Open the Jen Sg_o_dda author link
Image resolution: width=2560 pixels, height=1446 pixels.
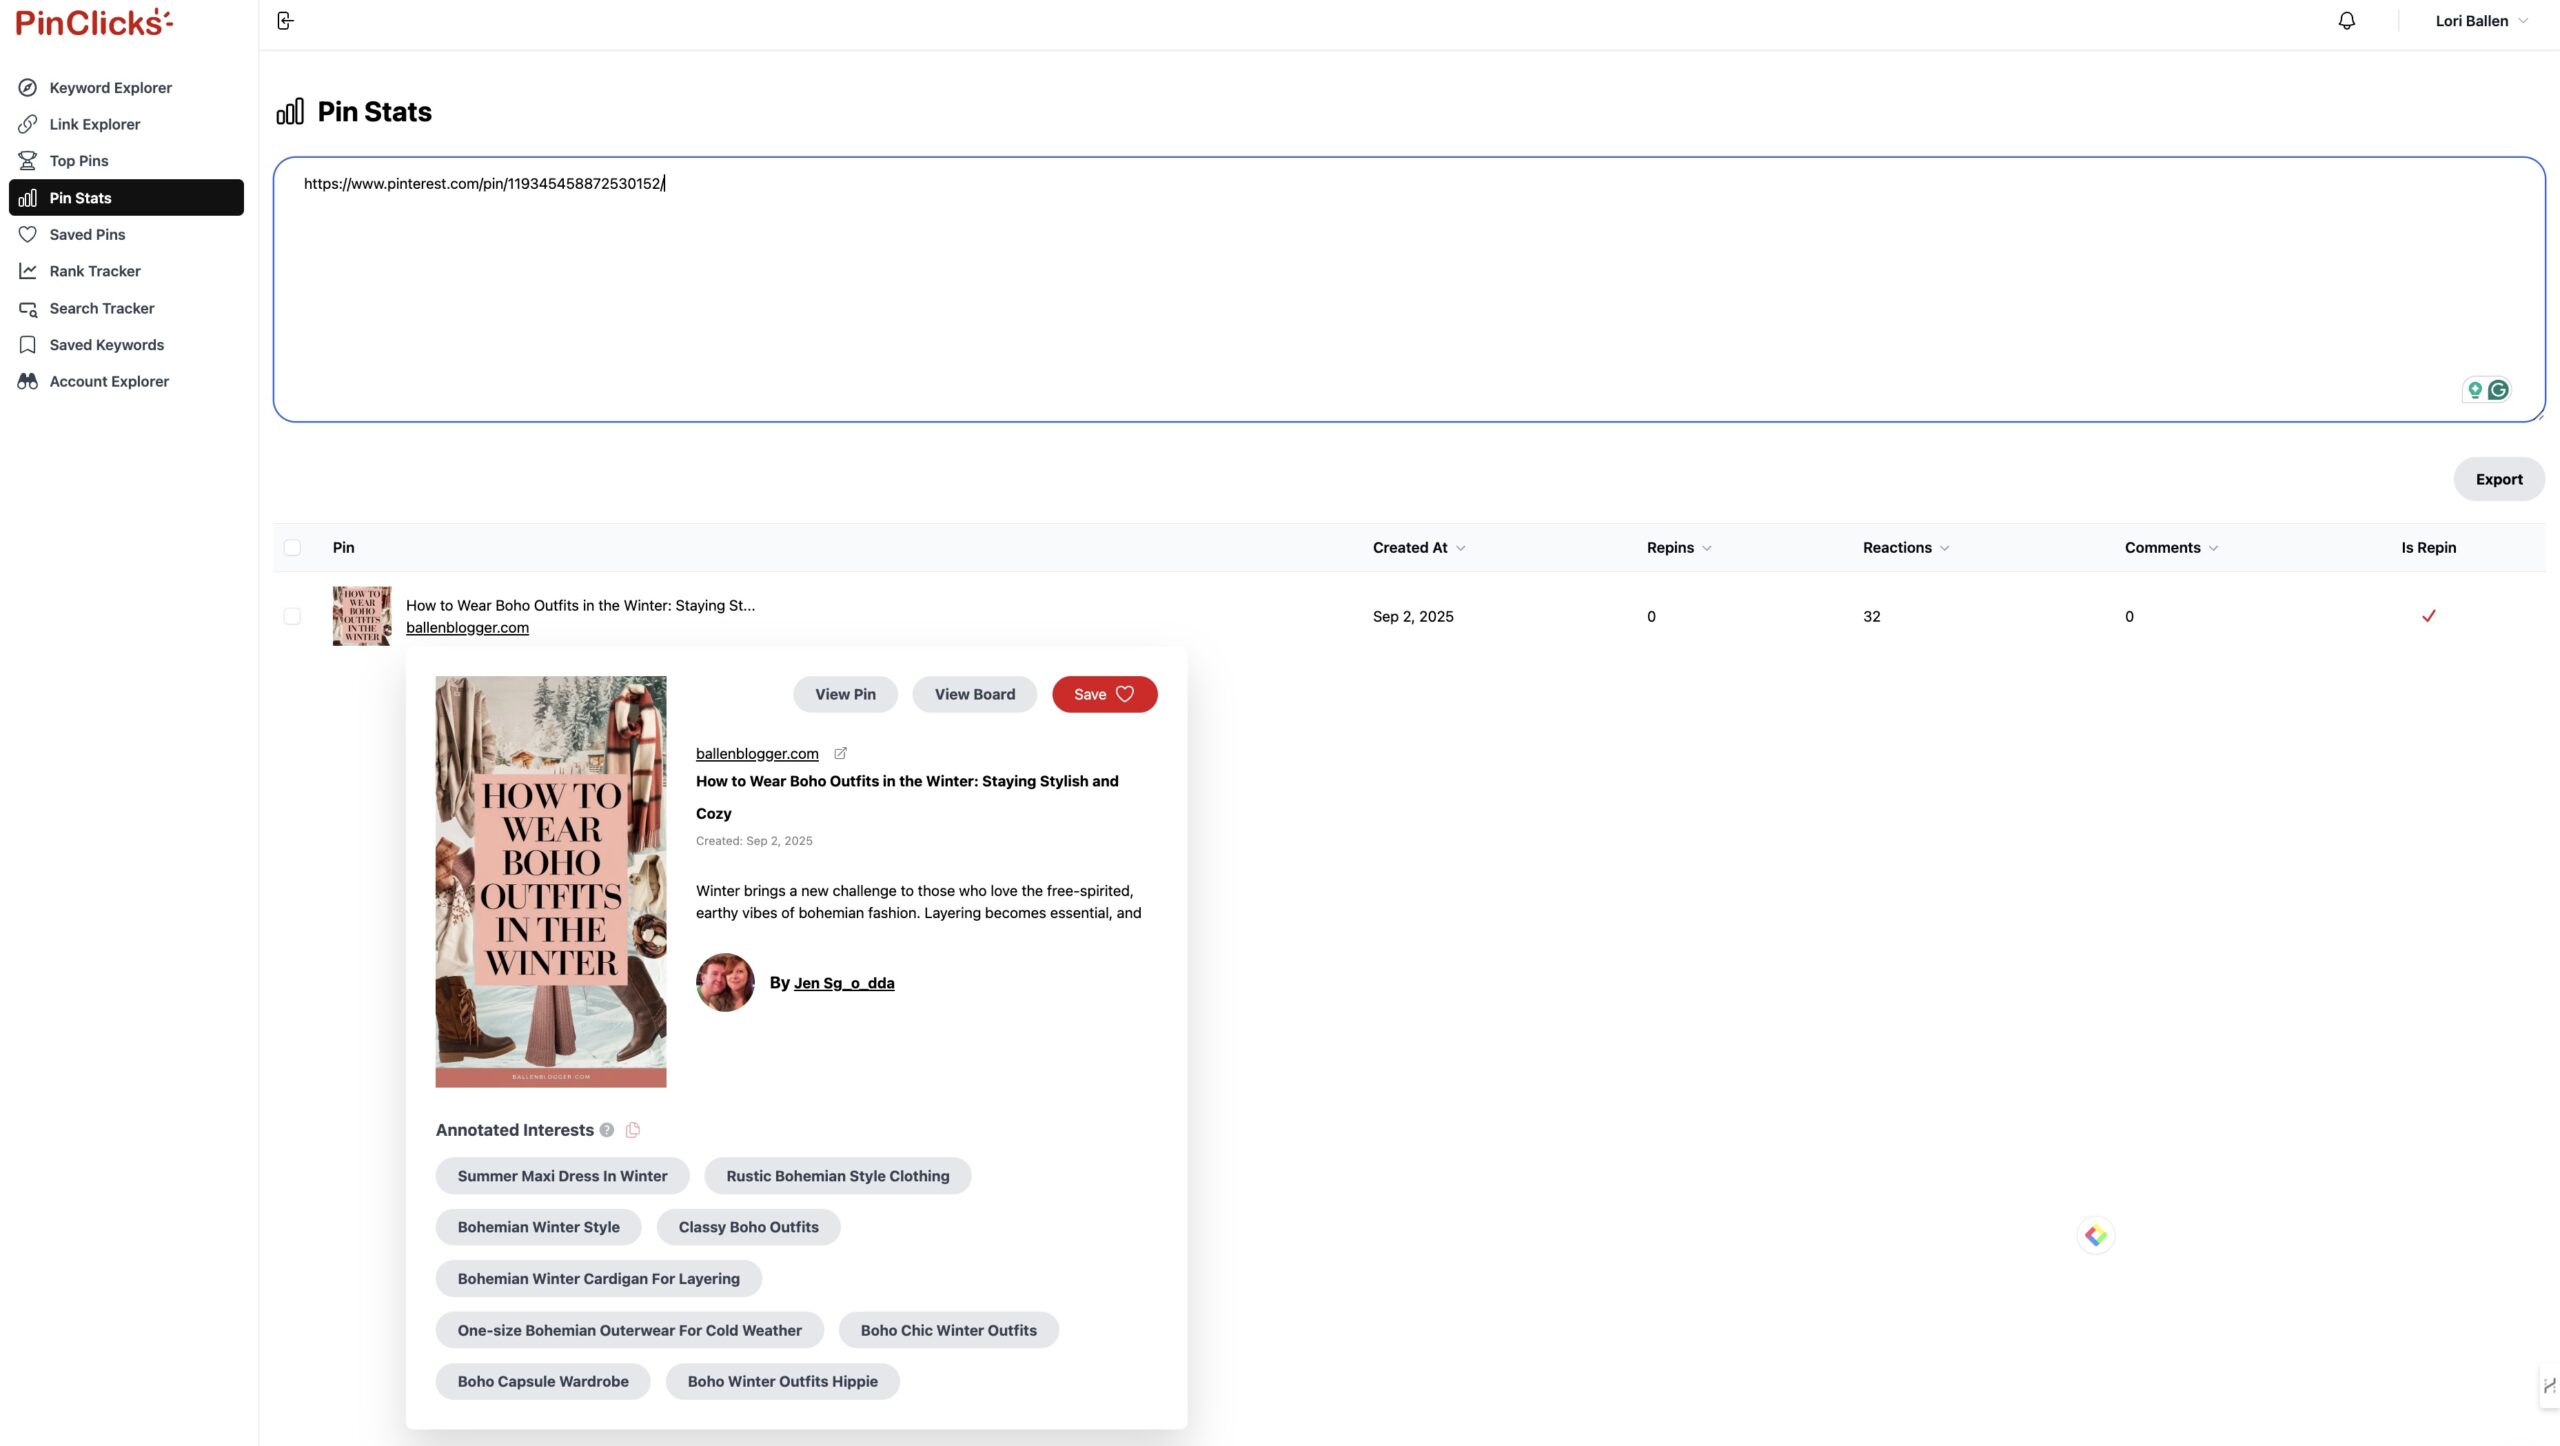pos(843,983)
